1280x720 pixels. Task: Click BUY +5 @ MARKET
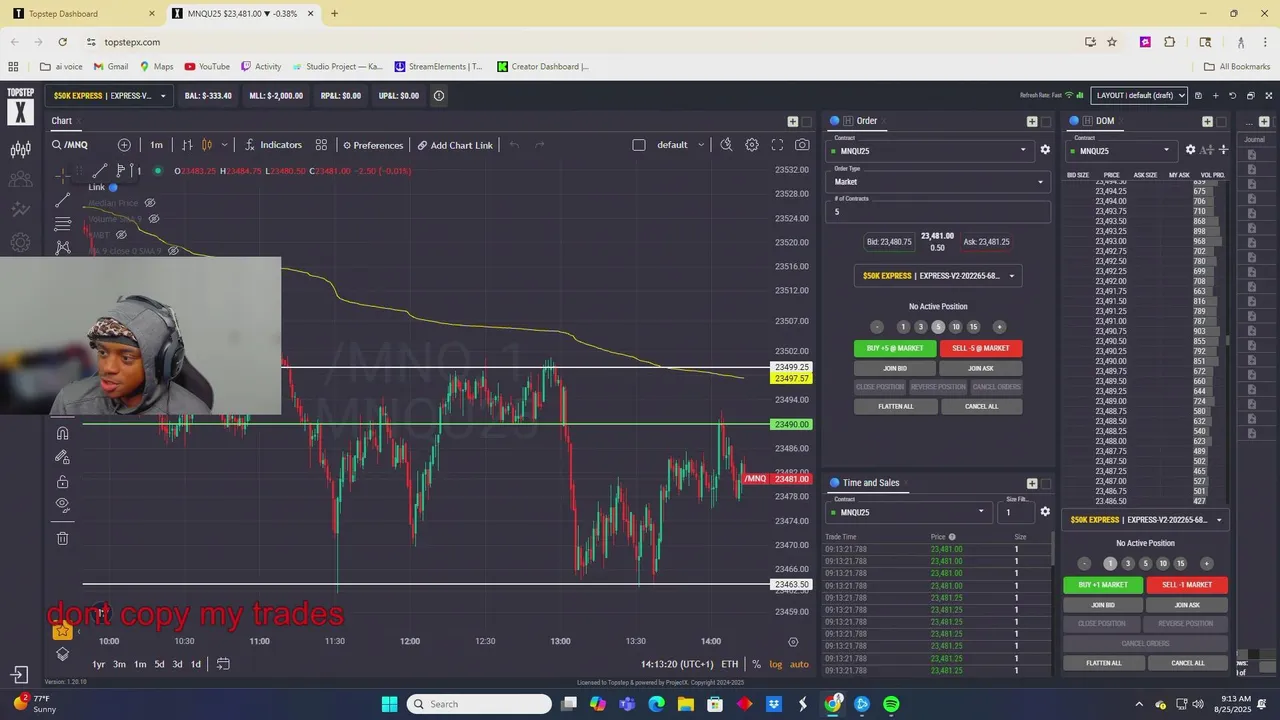(x=895, y=348)
